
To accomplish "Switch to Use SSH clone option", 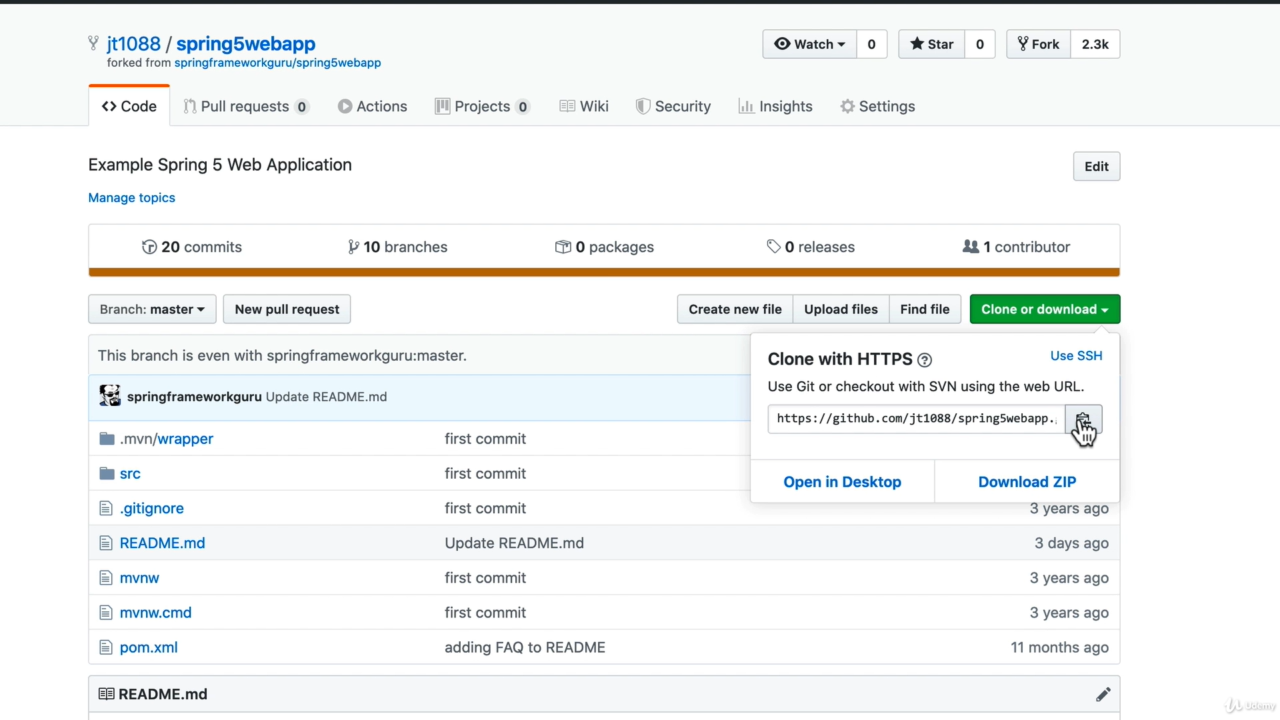I will 1076,356.
